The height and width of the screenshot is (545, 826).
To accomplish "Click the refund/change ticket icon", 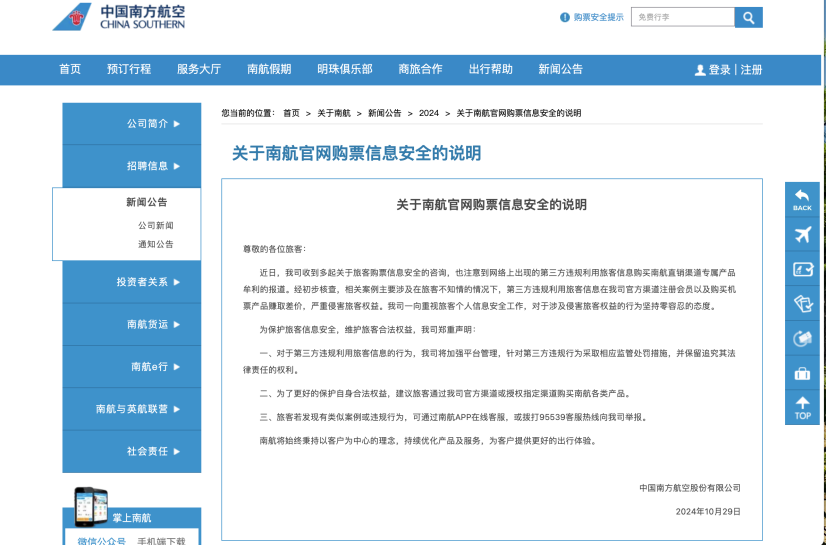I will (802, 339).
